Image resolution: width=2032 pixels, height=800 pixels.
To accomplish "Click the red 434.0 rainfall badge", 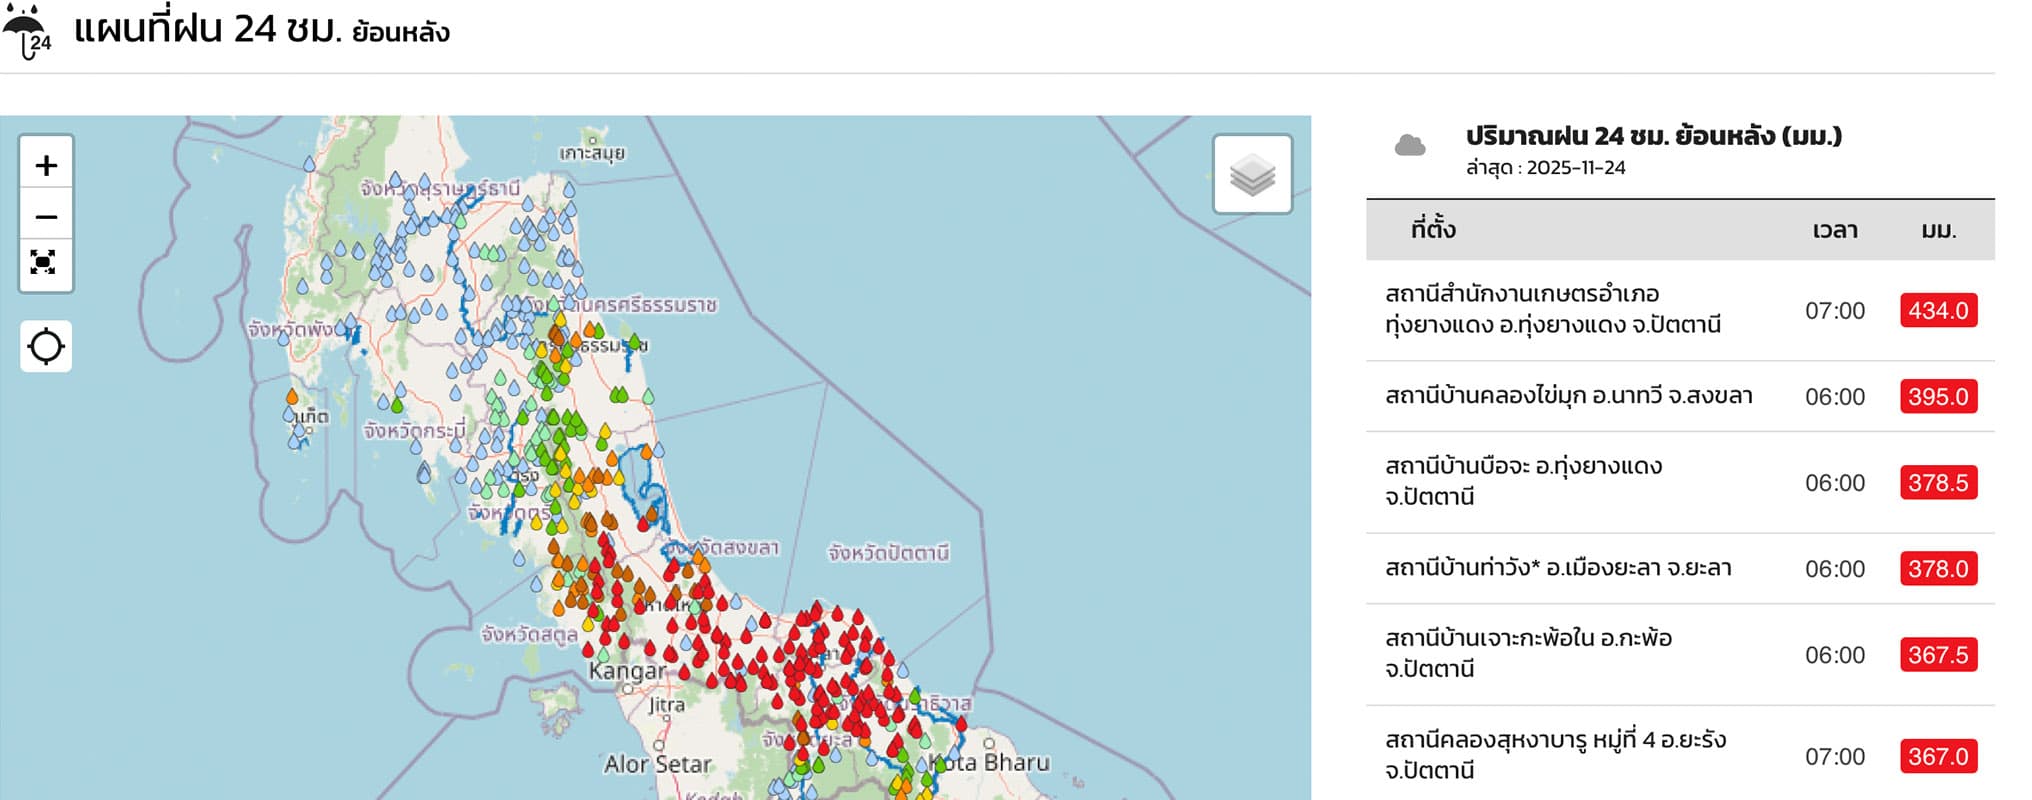I will (x=1938, y=311).
